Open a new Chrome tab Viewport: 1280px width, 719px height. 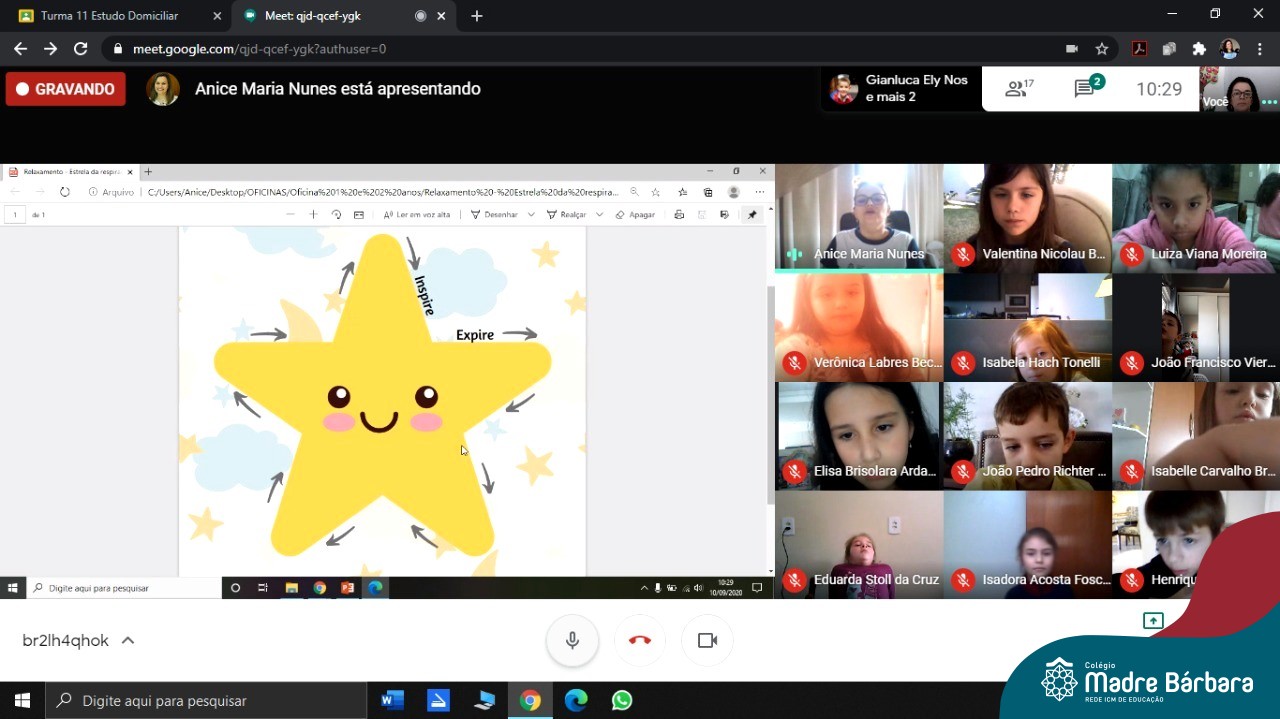[x=477, y=16]
